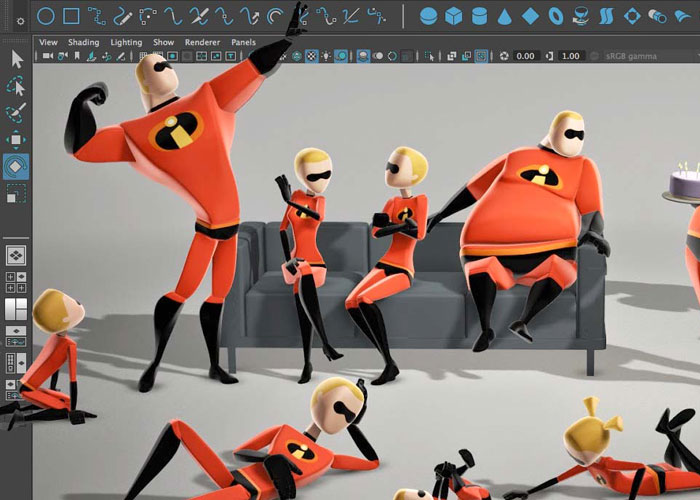Screen dimensions: 700x500
Task: Pick the Three Point Circular Arc tool
Action: [148, 16]
